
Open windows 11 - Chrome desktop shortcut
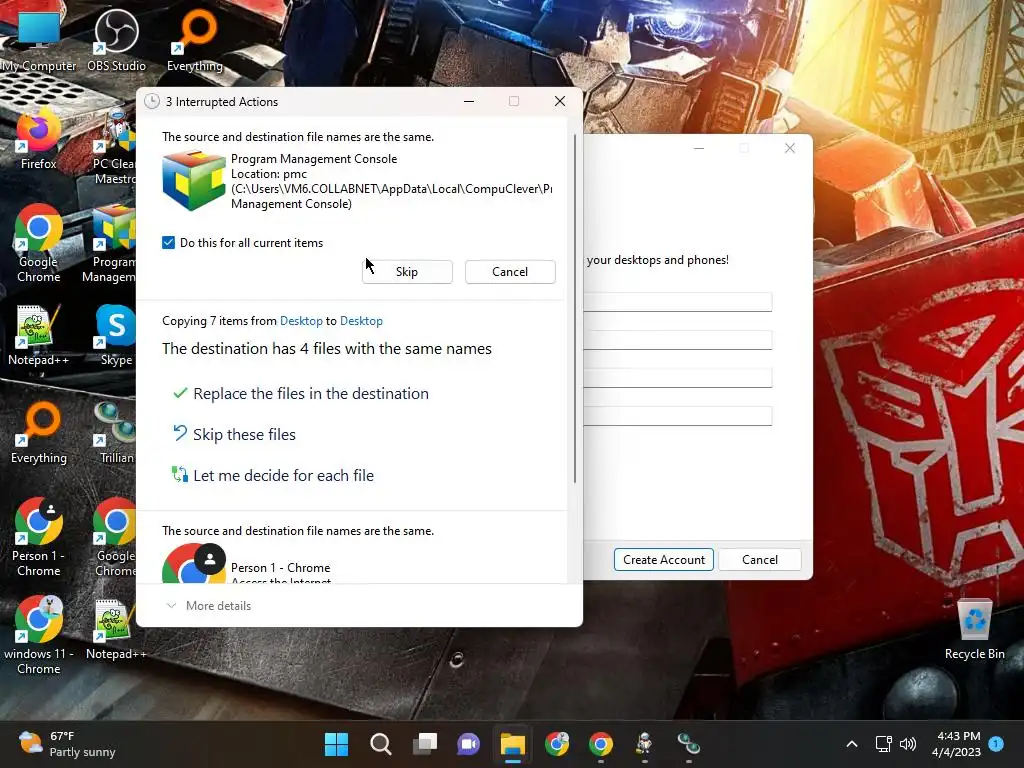pyautogui.click(x=39, y=635)
